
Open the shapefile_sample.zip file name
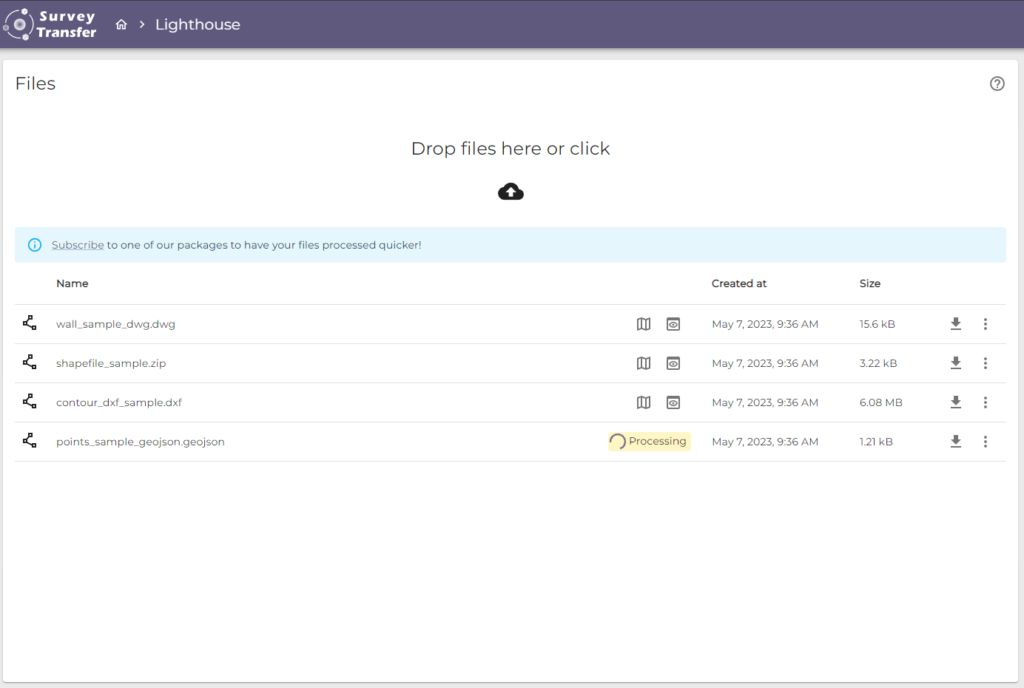pyautogui.click(x=111, y=363)
